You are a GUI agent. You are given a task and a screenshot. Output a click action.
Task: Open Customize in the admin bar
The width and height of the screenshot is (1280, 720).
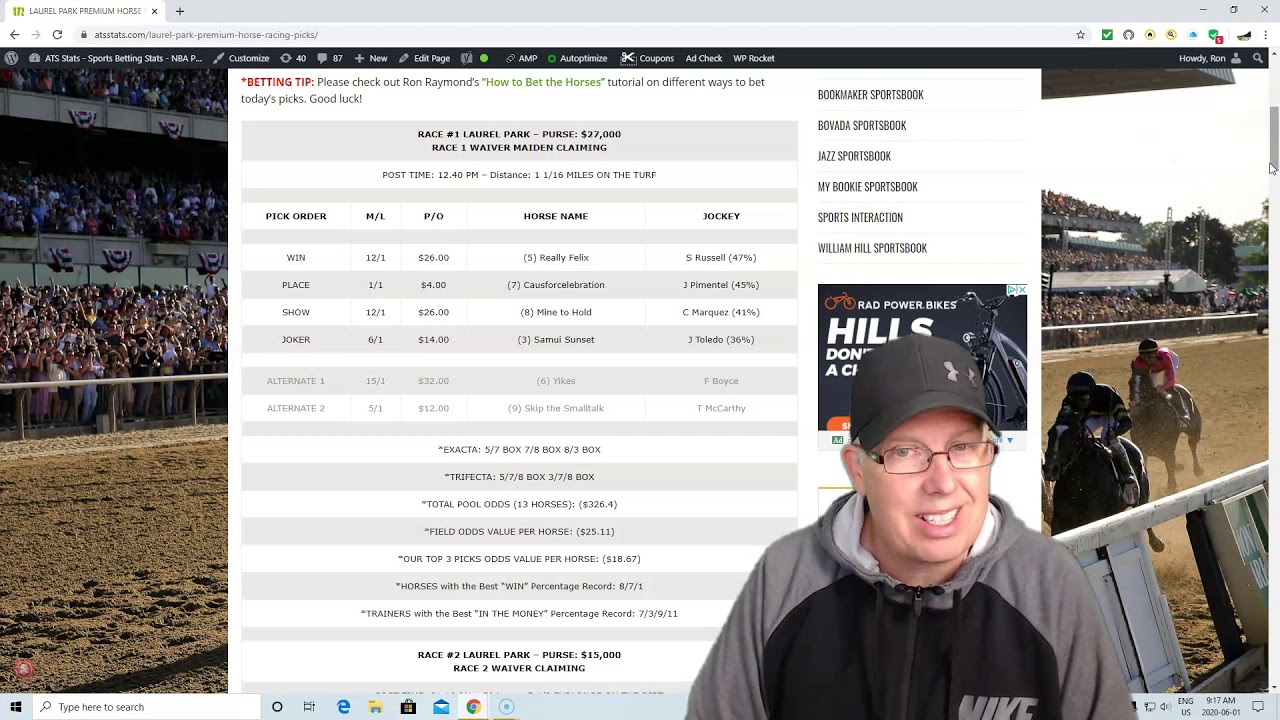coord(241,58)
